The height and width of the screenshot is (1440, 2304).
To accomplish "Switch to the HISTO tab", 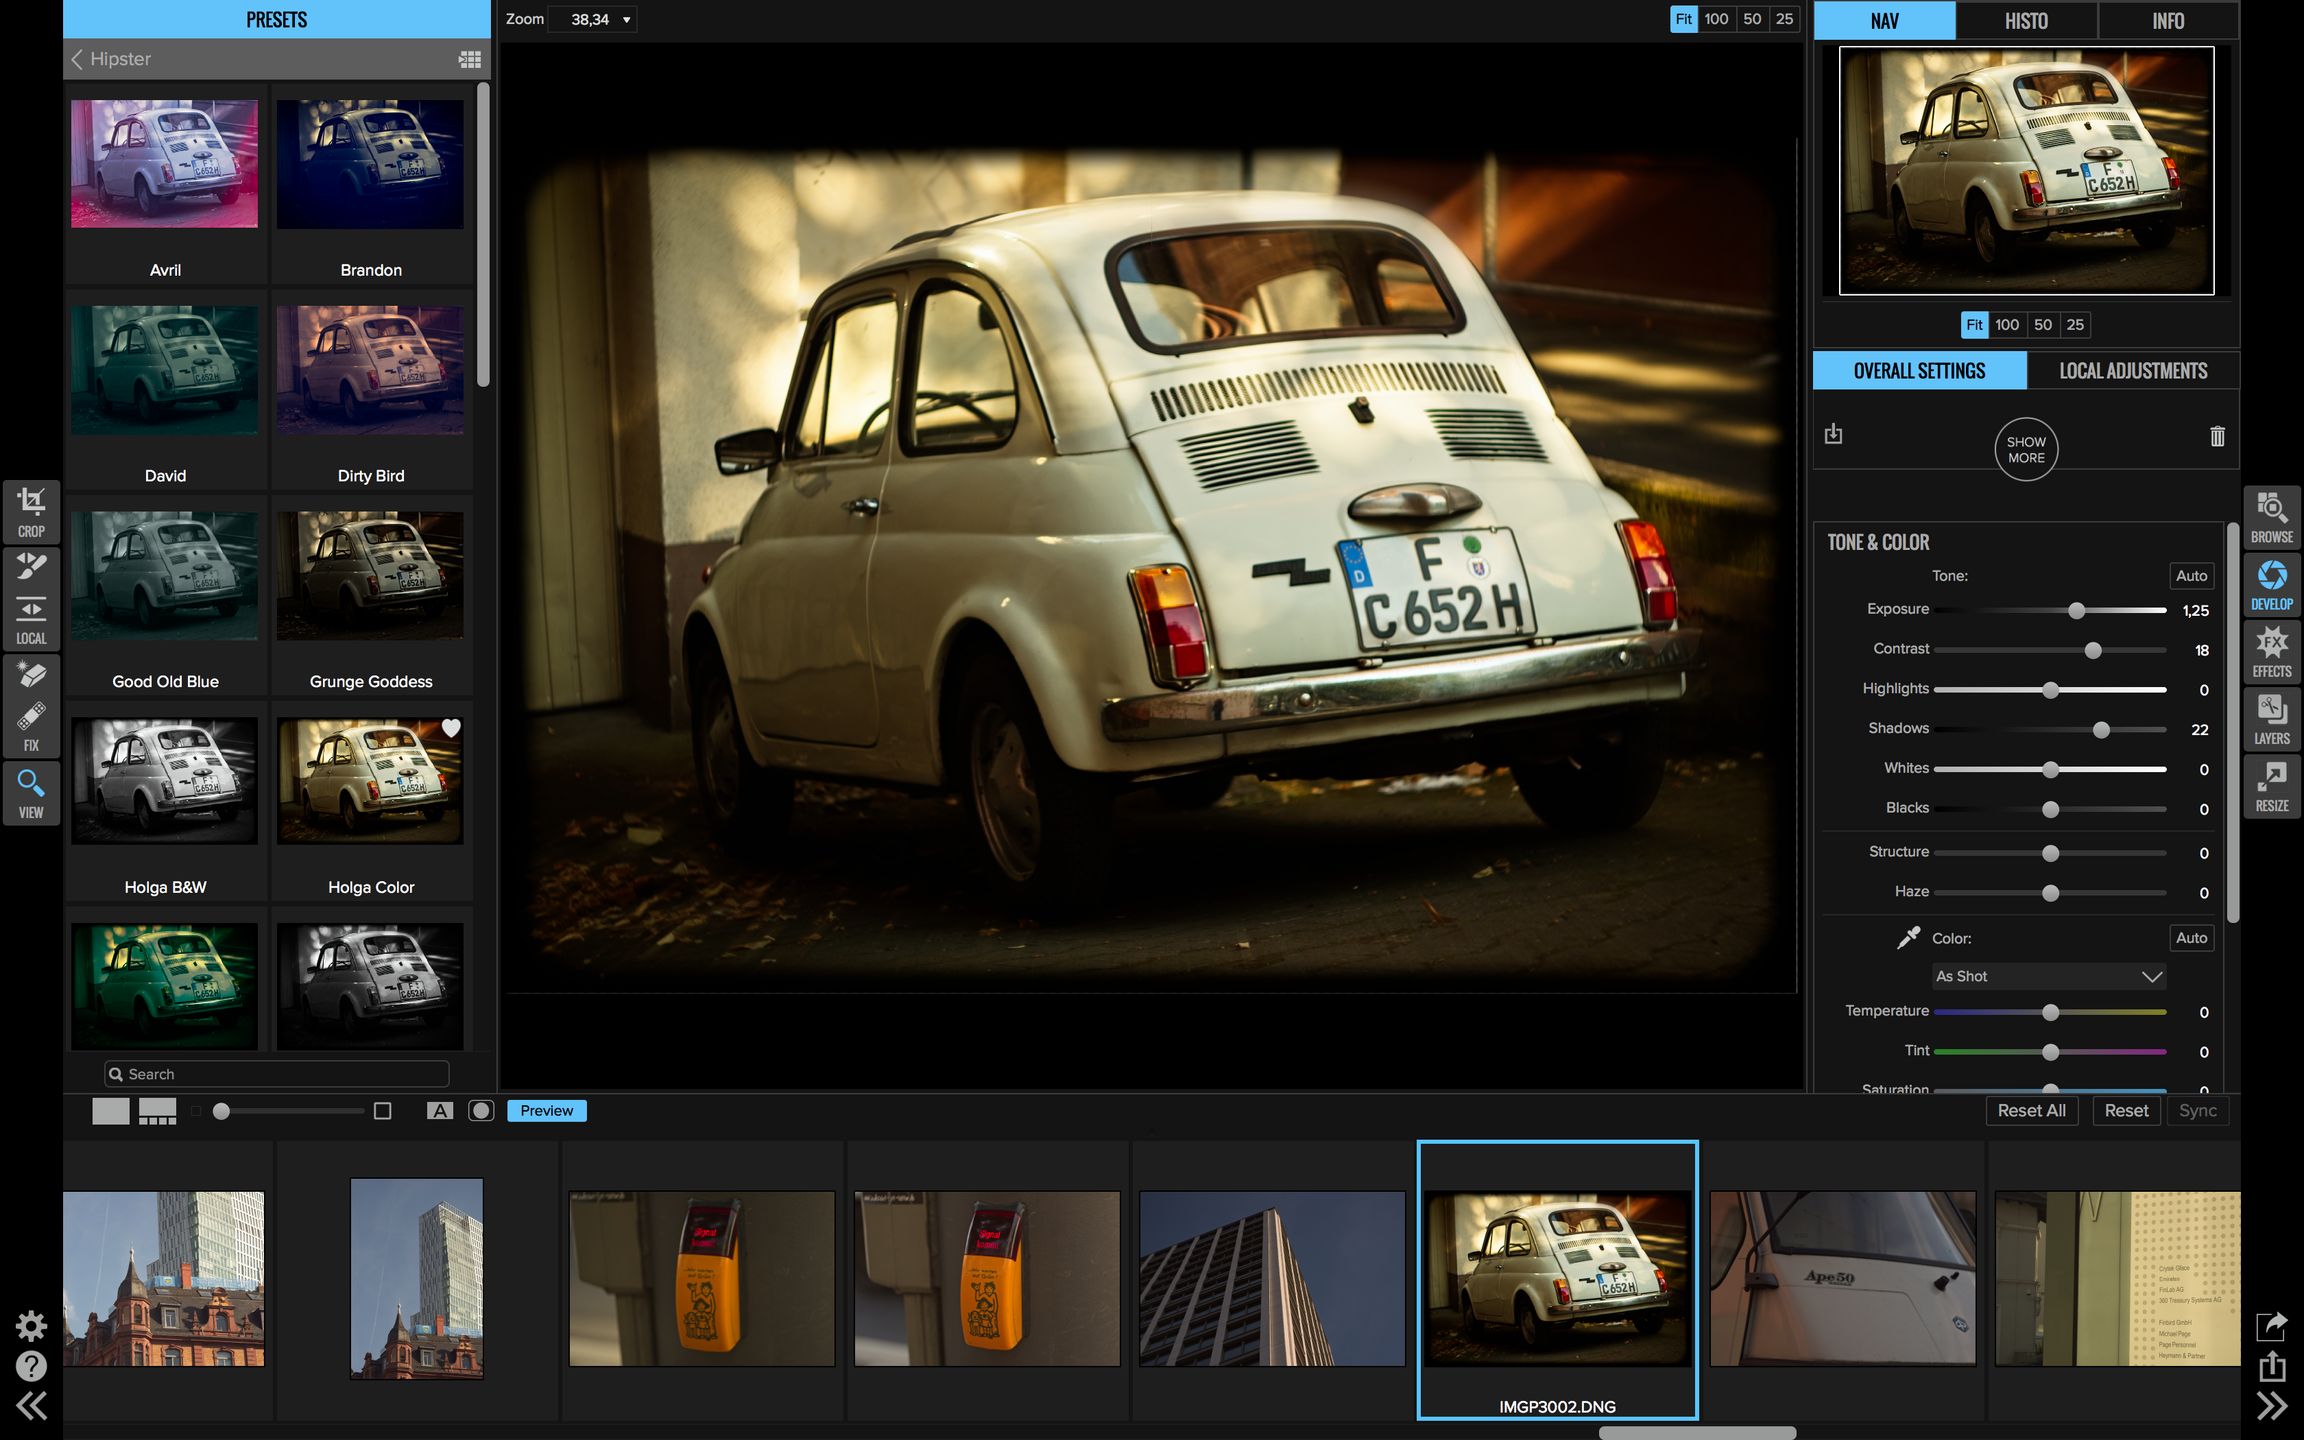I will point(2025,21).
